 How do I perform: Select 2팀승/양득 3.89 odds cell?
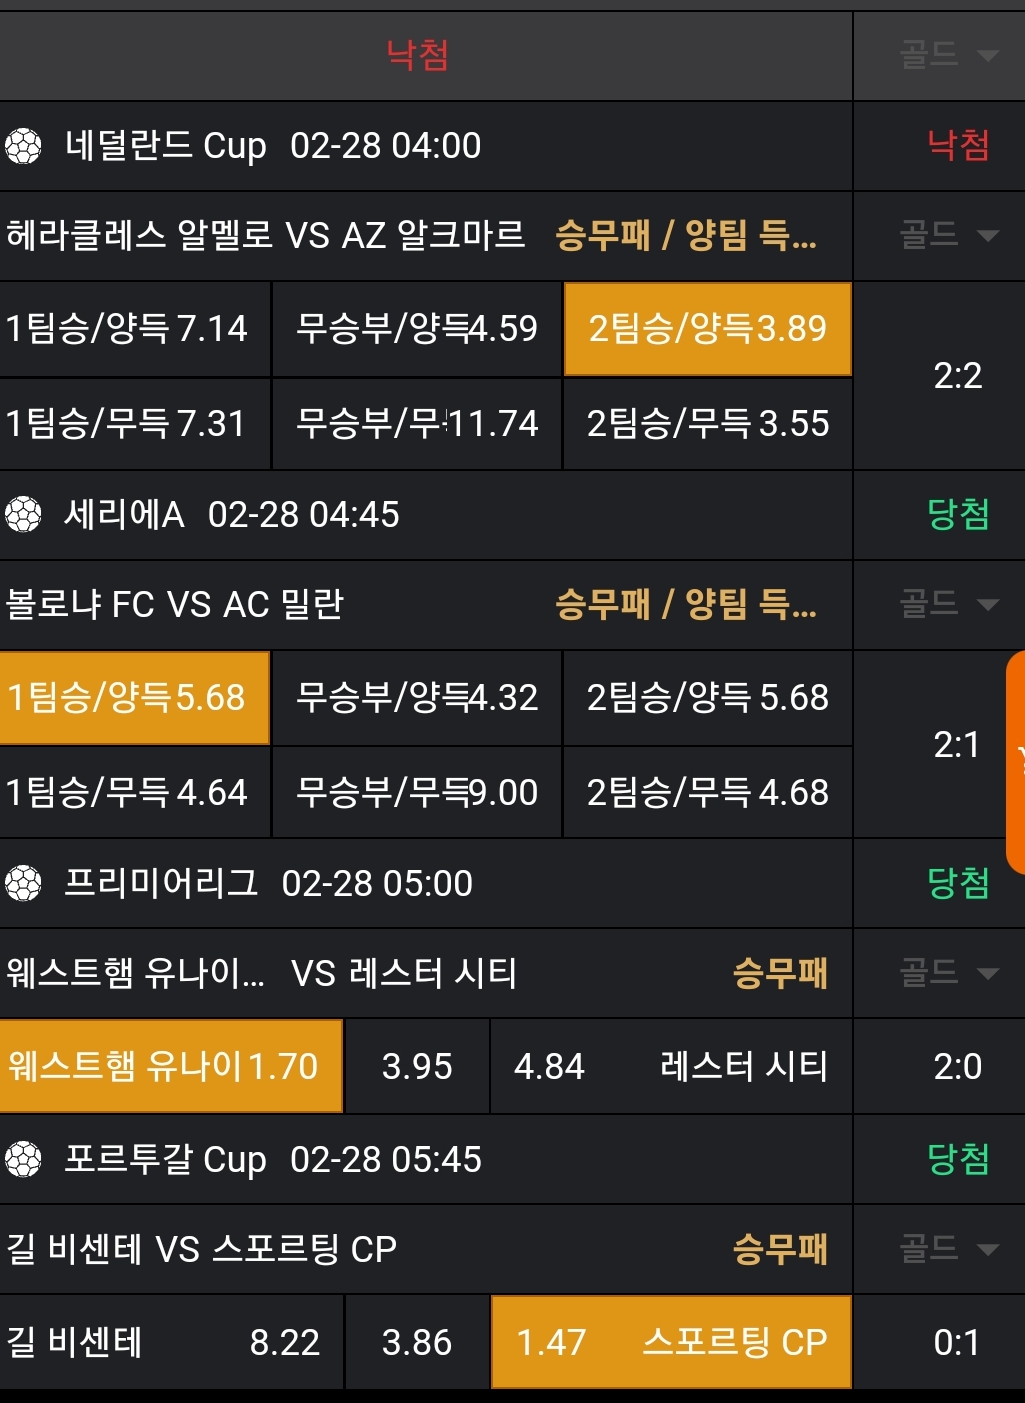(708, 329)
